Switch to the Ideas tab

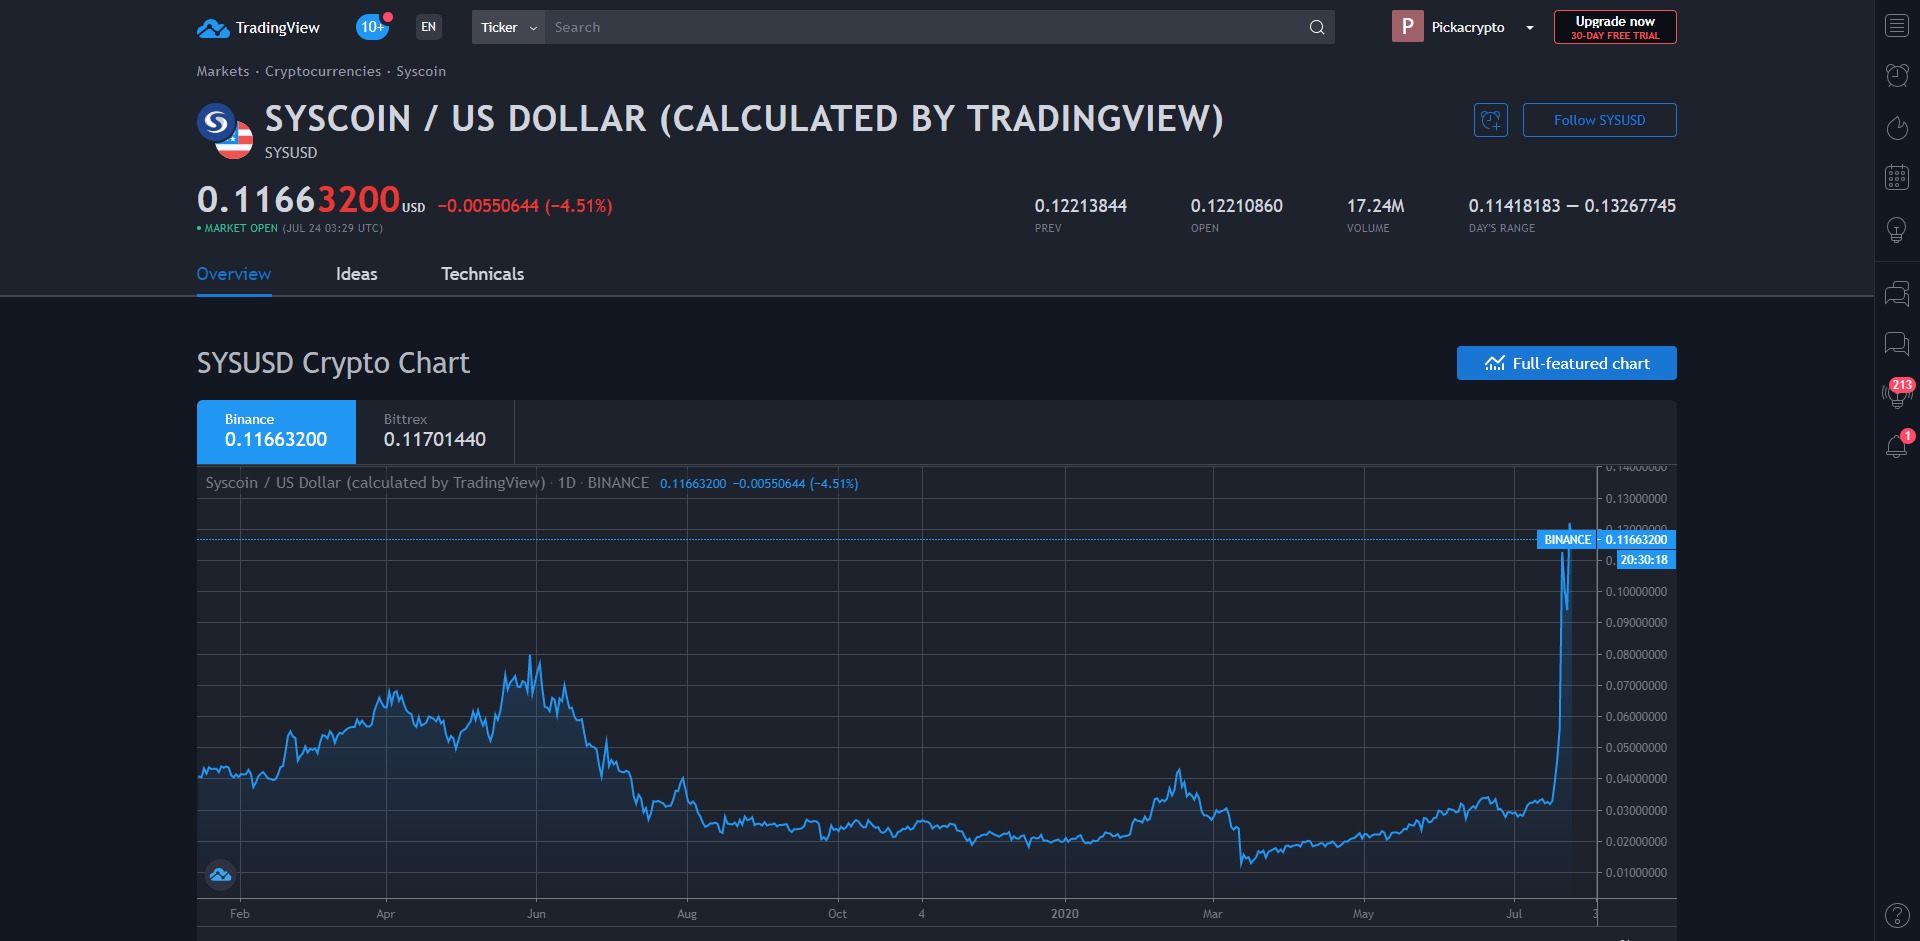pyautogui.click(x=357, y=274)
